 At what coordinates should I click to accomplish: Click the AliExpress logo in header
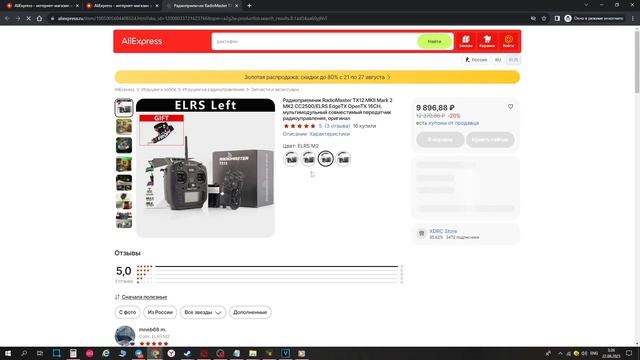click(142, 41)
